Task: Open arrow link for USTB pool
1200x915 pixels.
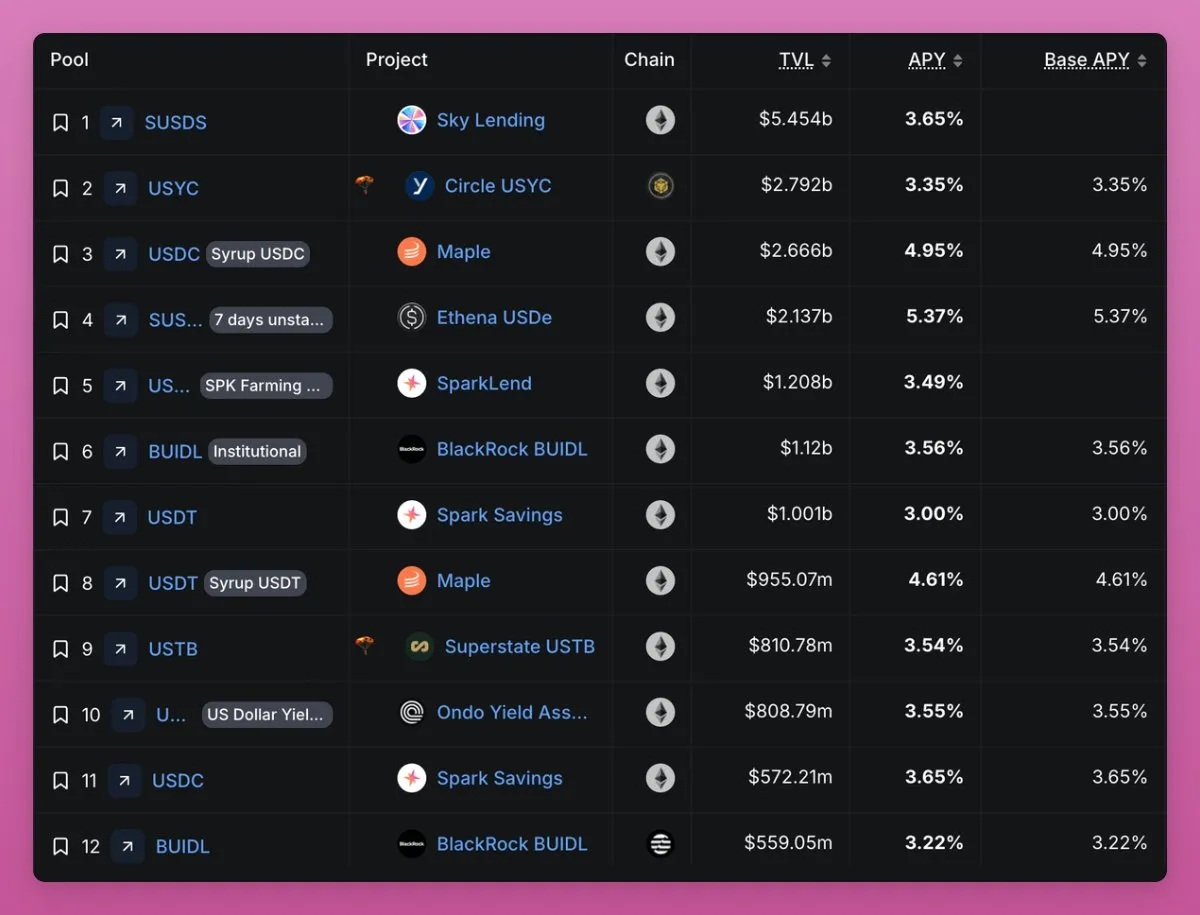Action: 120,649
